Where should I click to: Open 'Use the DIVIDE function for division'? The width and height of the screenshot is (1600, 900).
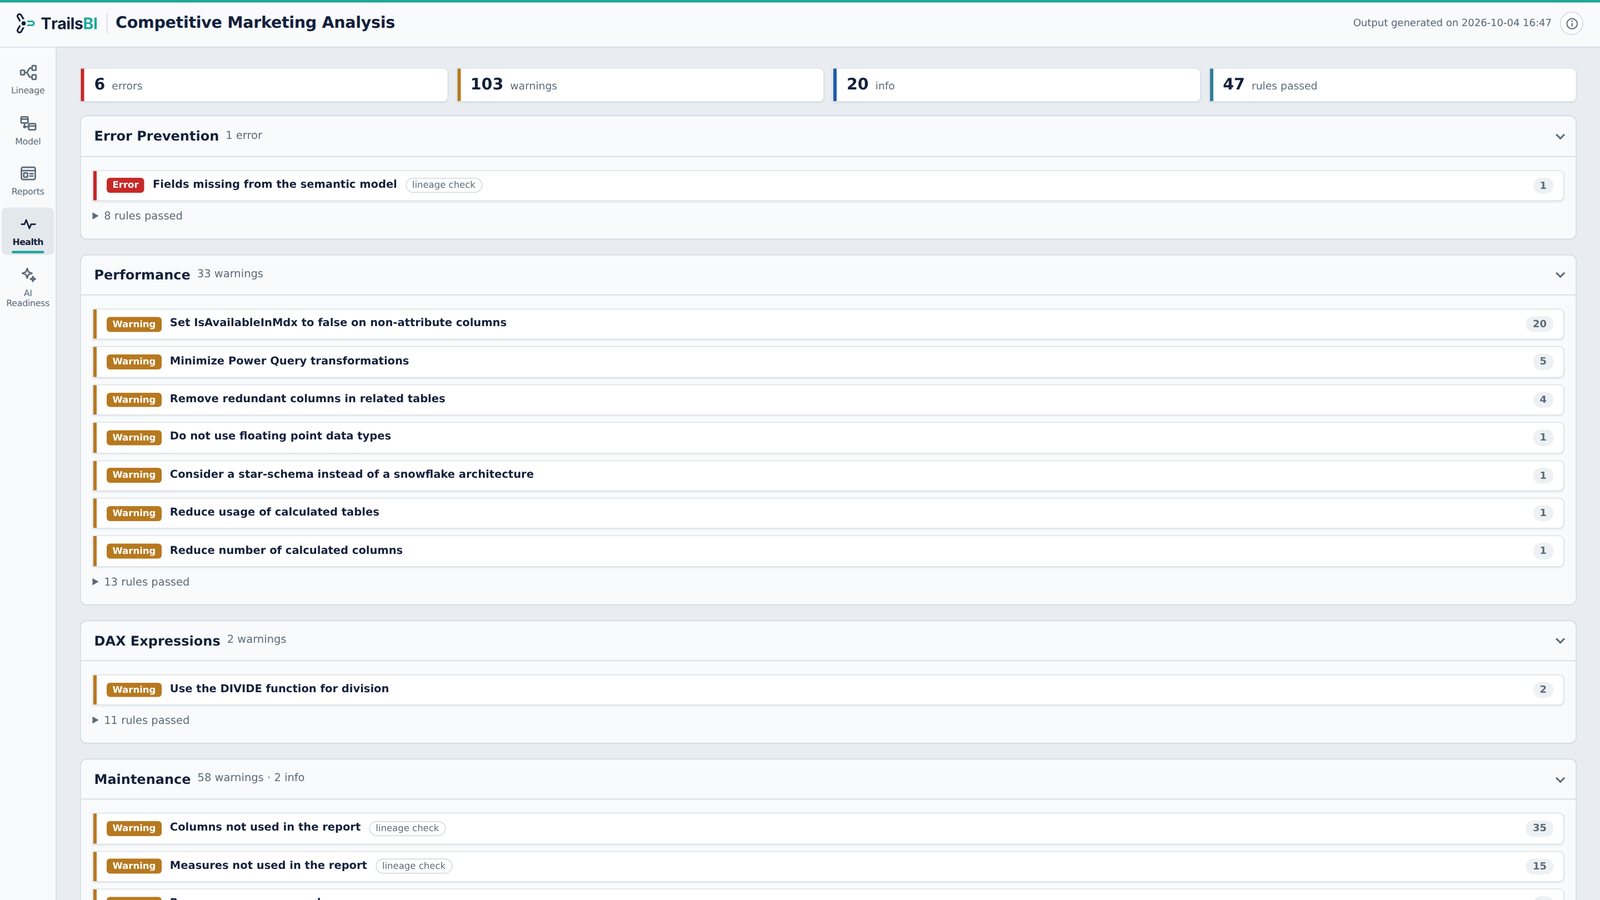pos(828,689)
